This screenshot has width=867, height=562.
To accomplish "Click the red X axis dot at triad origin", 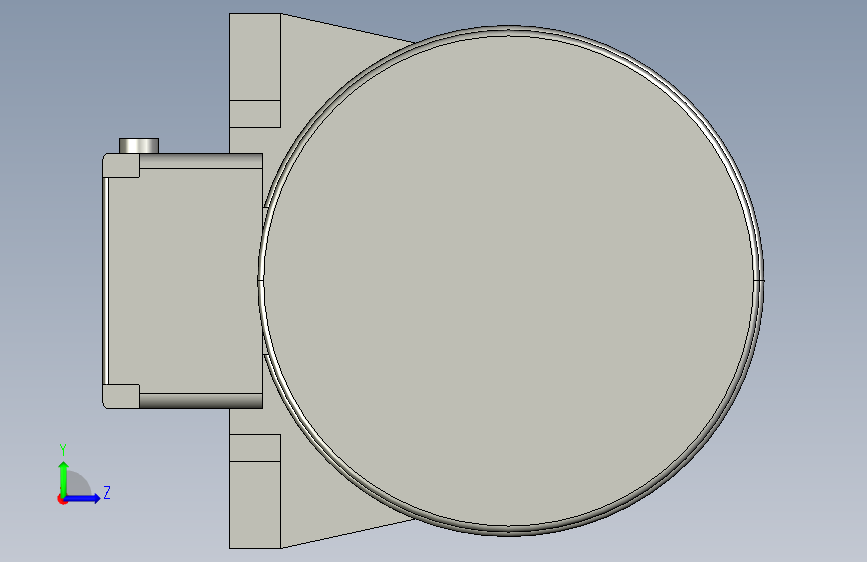I will coord(62,500).
